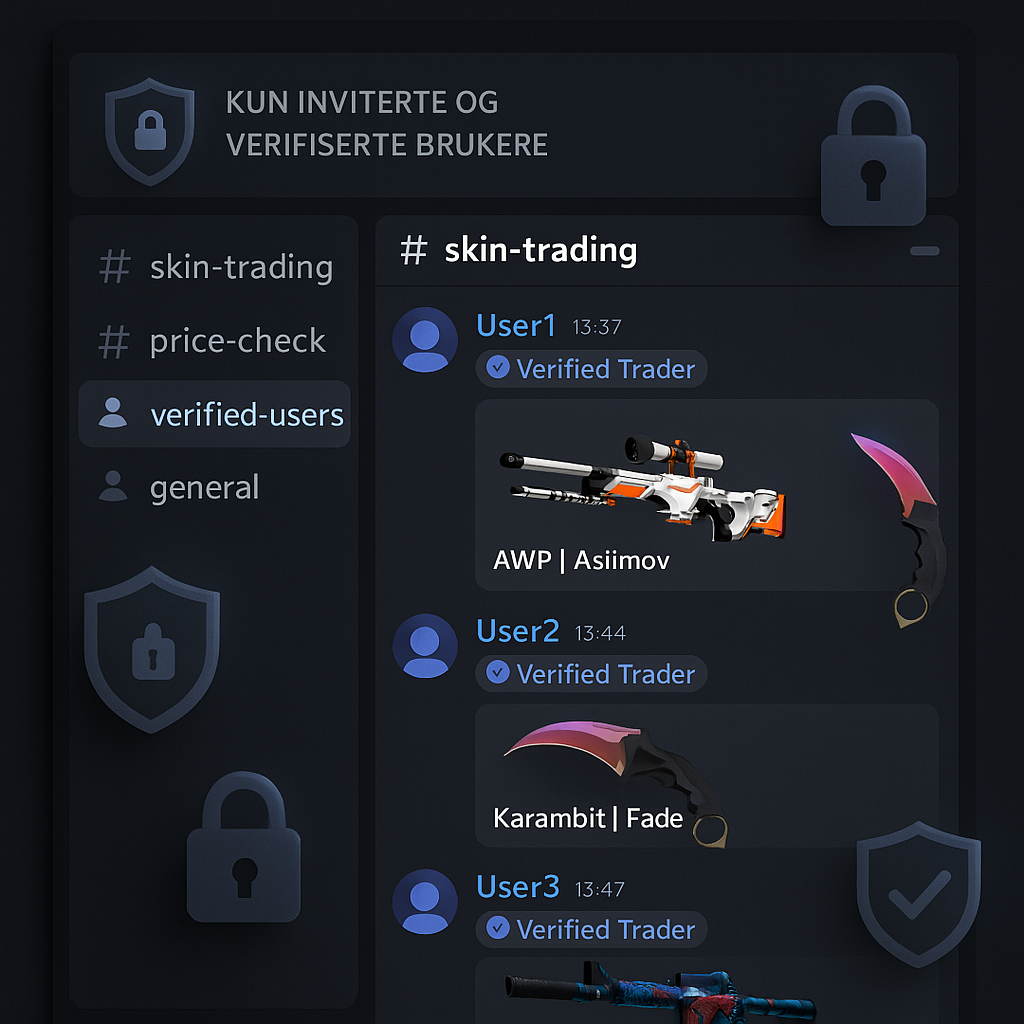The width and height of the screenshot is (1024, 1024).
Task: Click User2's profile avatar
Action: pyautogui.click(x=424, y=646)
